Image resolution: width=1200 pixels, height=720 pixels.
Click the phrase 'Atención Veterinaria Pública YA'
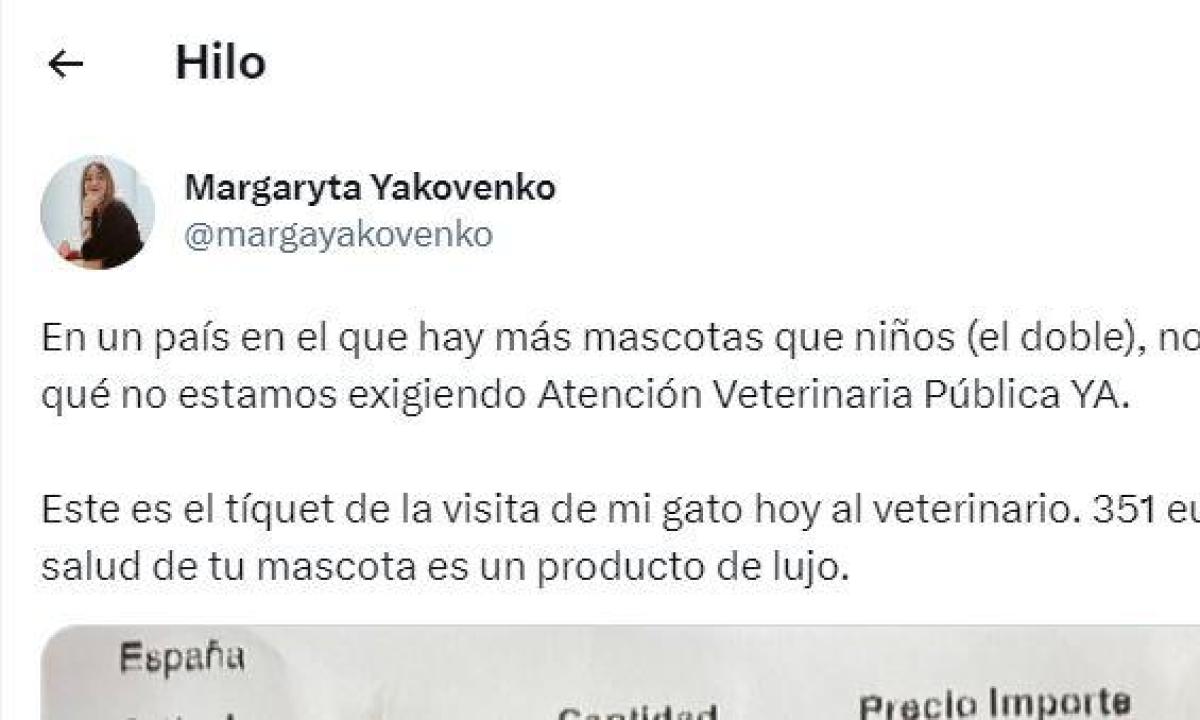831,396
